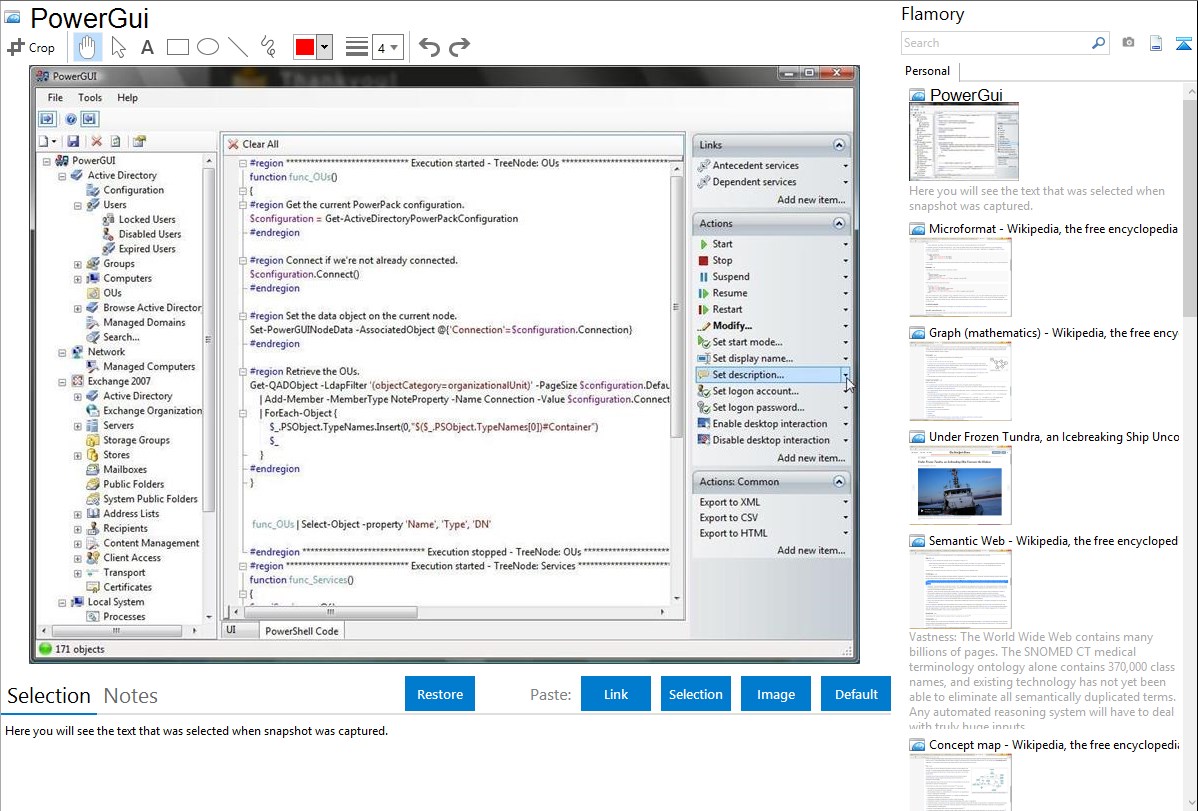Collapse the Active Directory tree node

coord(63,176)
